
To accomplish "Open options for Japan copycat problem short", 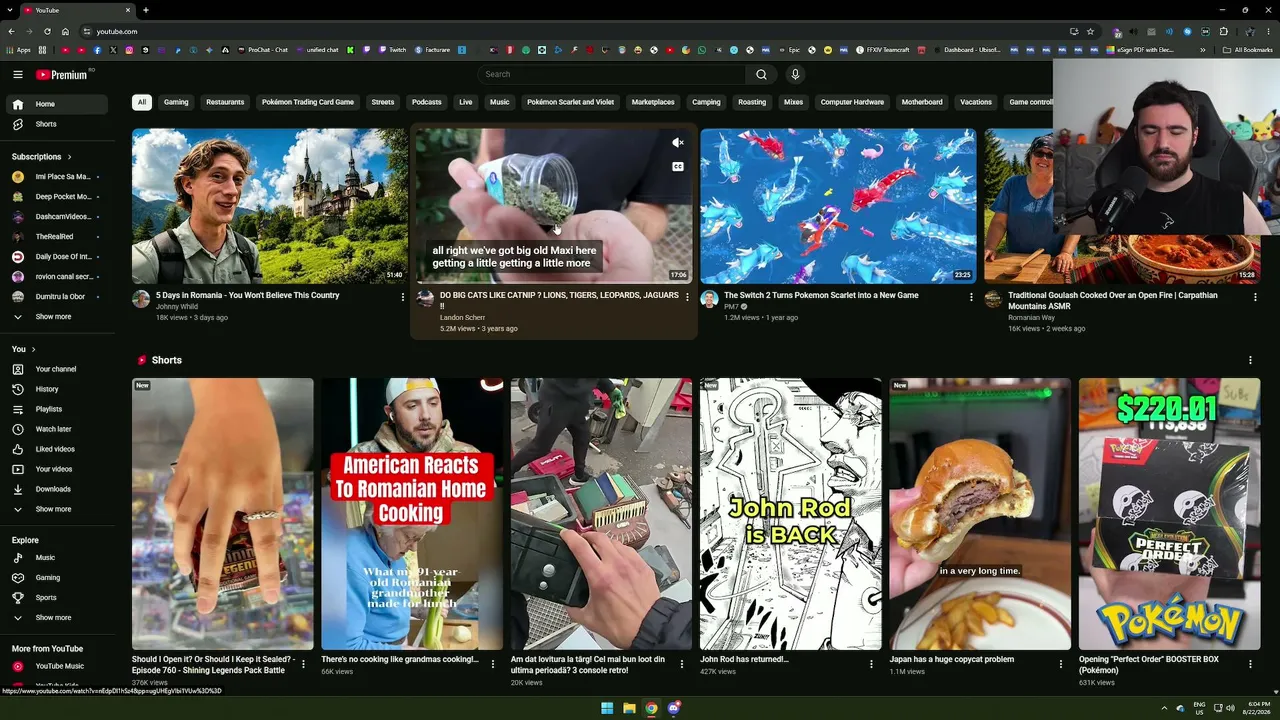I will coord(1061,664).
